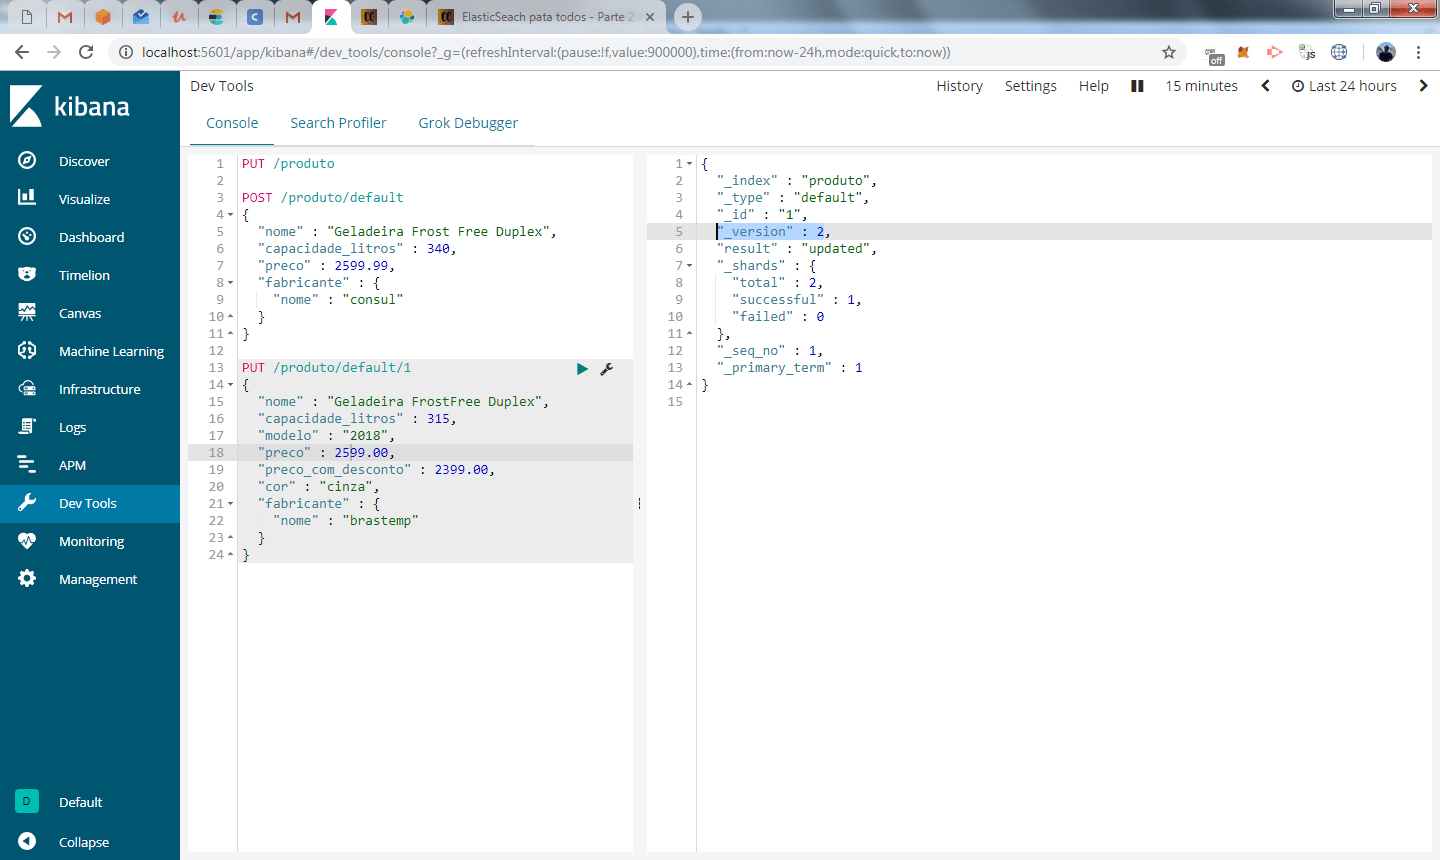Open the 15 minutes refresh interval picker
The width and height of the screenshot is (1440, 860).
coord(1201,86)
